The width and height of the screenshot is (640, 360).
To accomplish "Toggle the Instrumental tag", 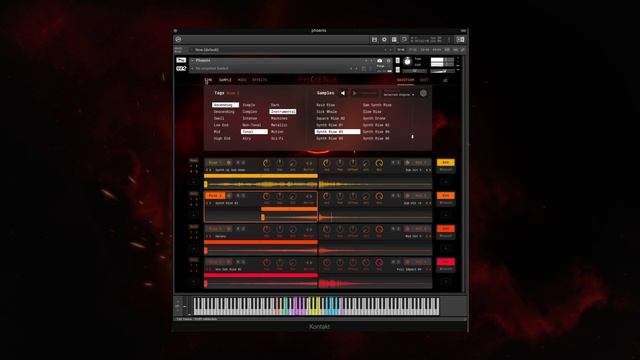I will [282, 111].
